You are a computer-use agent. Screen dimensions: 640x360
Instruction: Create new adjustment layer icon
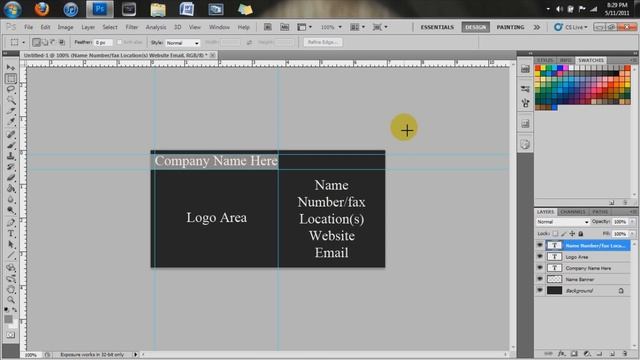tap(587, 353)
